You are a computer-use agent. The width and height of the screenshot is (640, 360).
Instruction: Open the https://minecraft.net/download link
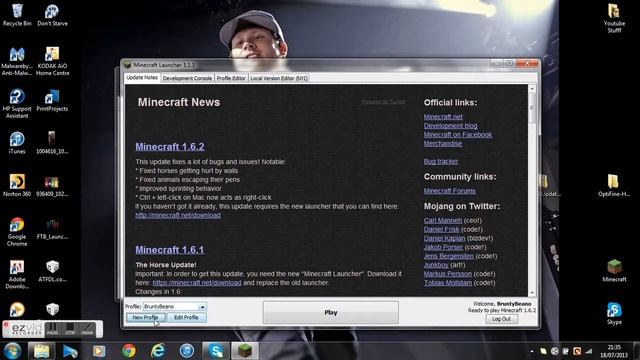click(197, 282)
